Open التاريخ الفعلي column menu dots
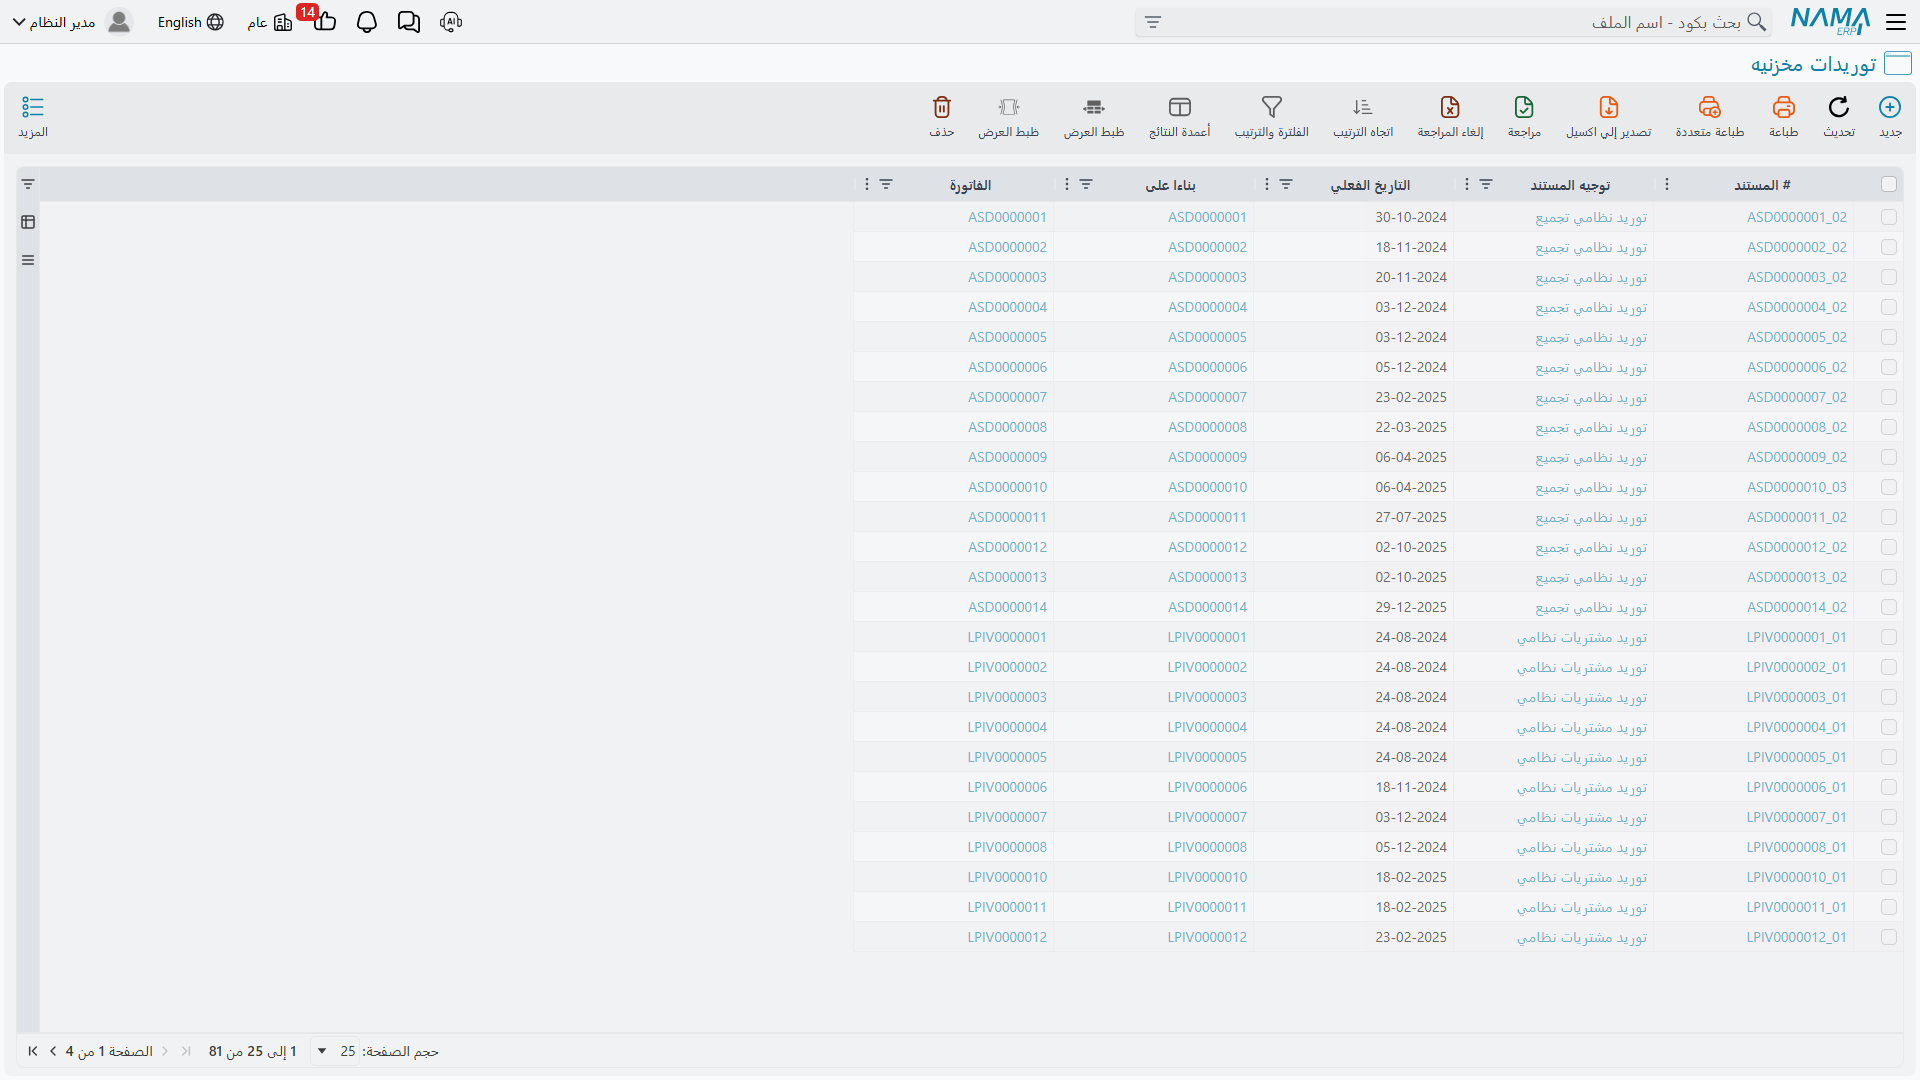The height and width of the screenshot is (1080, 1920). (1266, 184)
